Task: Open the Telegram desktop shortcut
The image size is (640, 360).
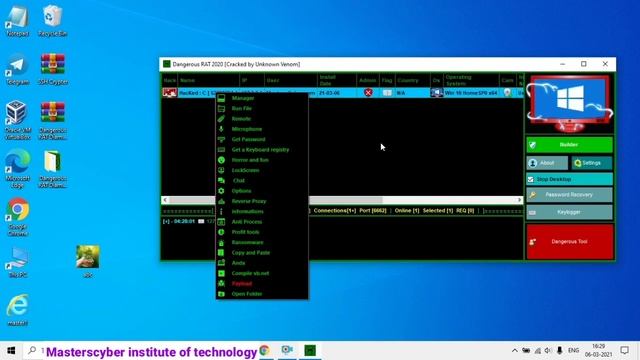Action: point(18,70)
